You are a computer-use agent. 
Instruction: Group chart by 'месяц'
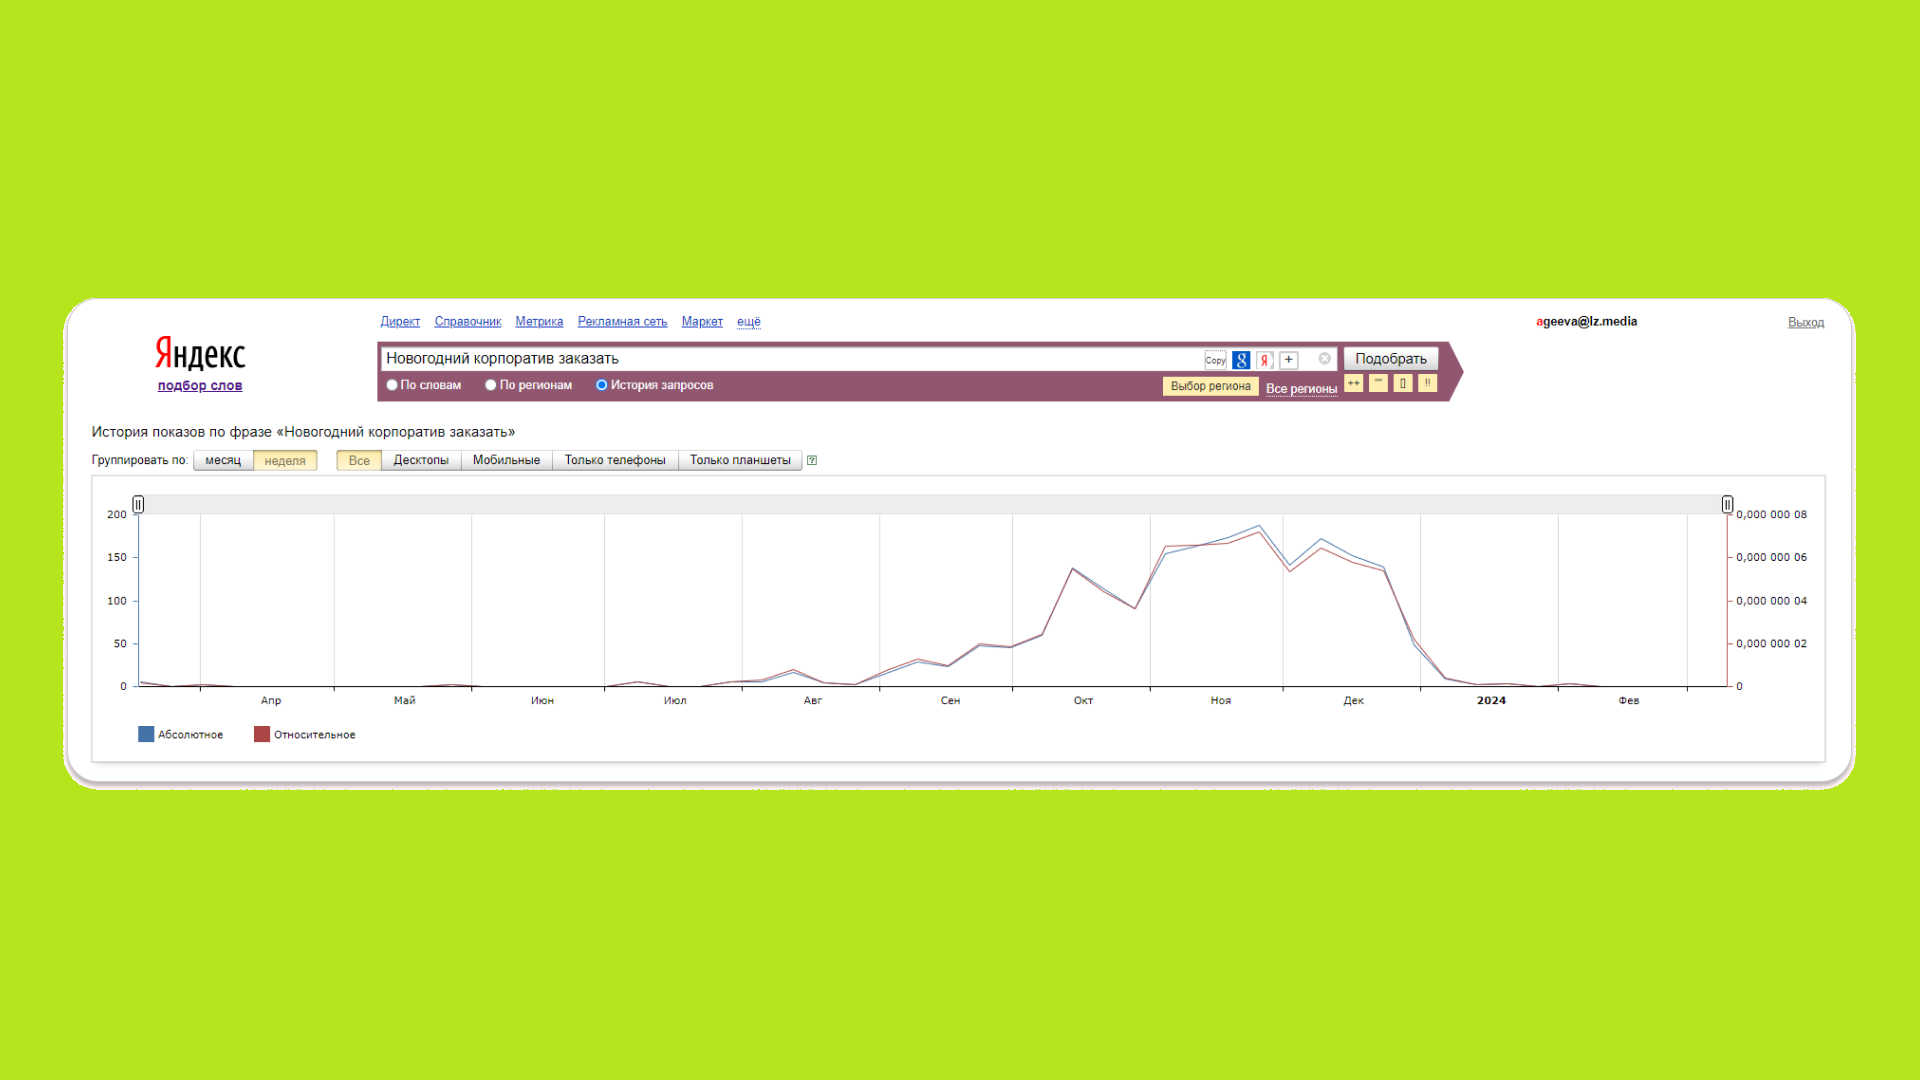tap(223, 460)
